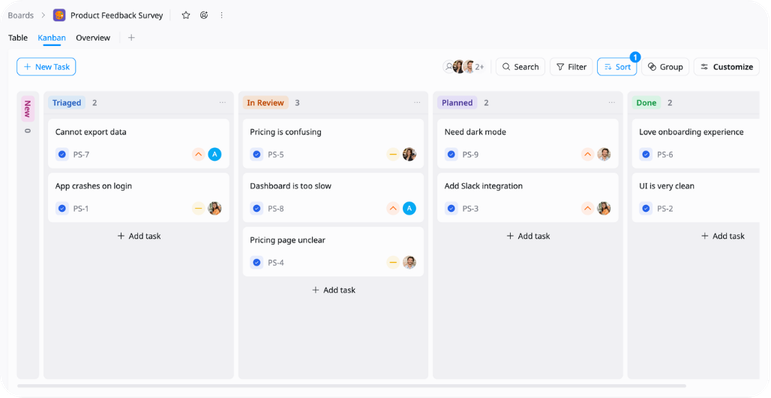
Task: Add task in the Done column
Action: click(723, 236)
